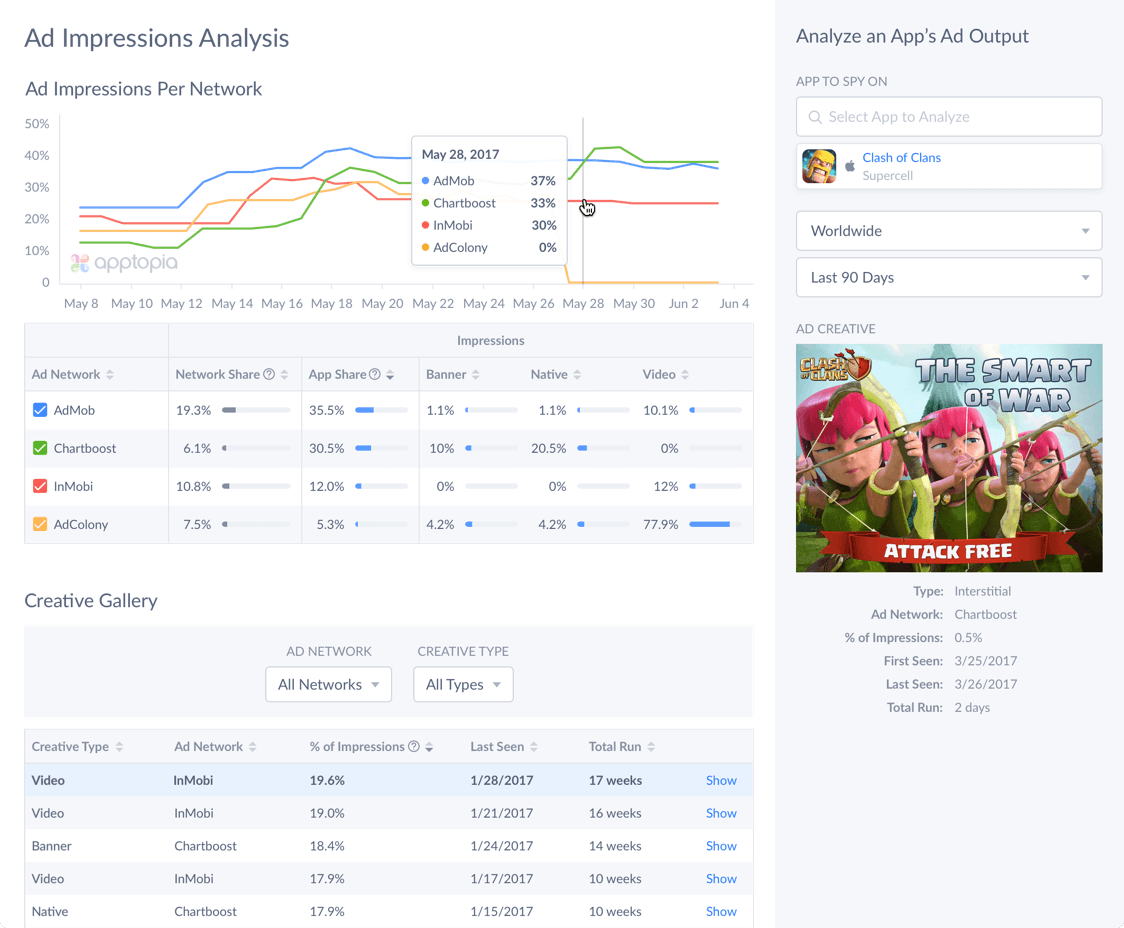Screen dimensions: 1124x928
Task: Click the Impressions table group header
Action: [x=490, y=340]
